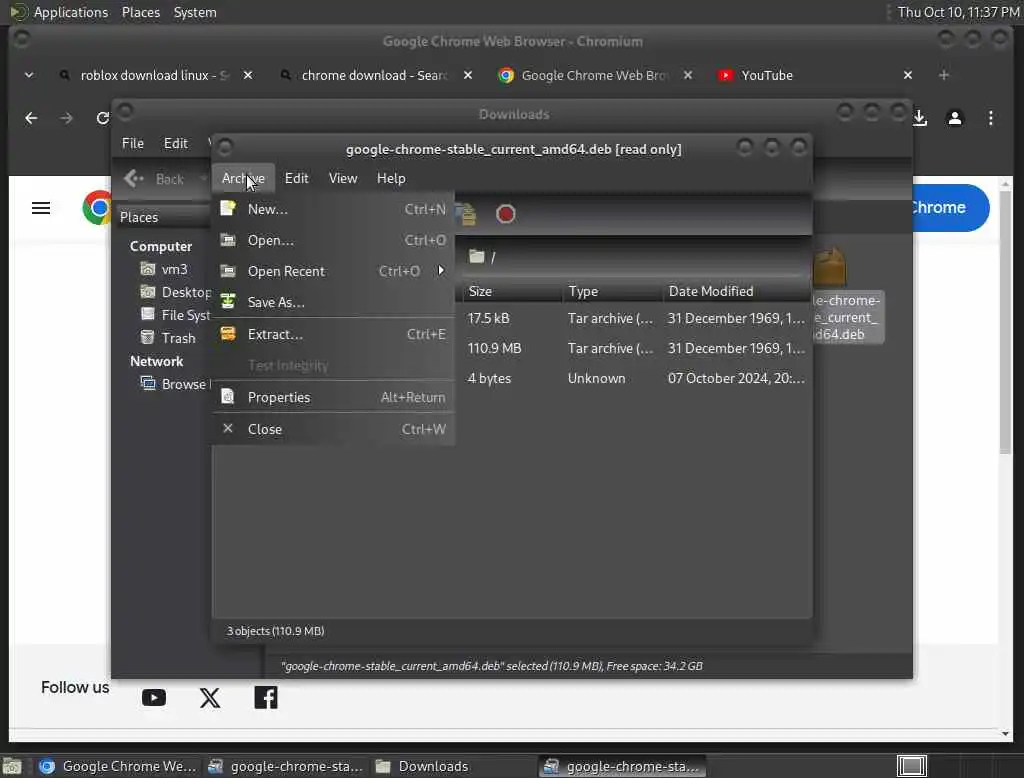Go forward in Chromium browser
Screen dimensions: 1024x778
coord(66,118)
